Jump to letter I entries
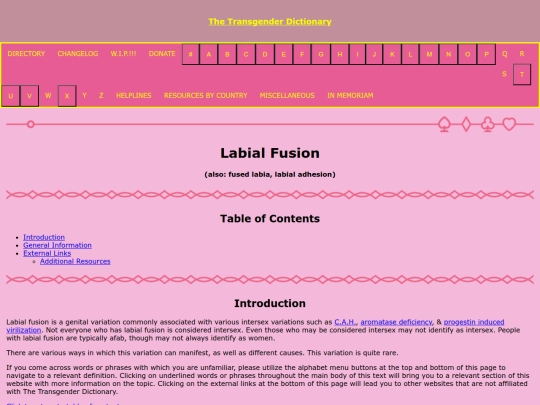 point(357,54)
